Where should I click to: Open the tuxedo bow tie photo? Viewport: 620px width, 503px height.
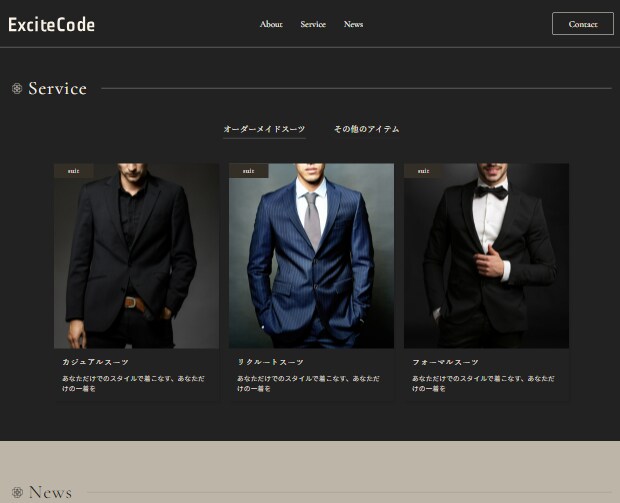tap(486, 256)
